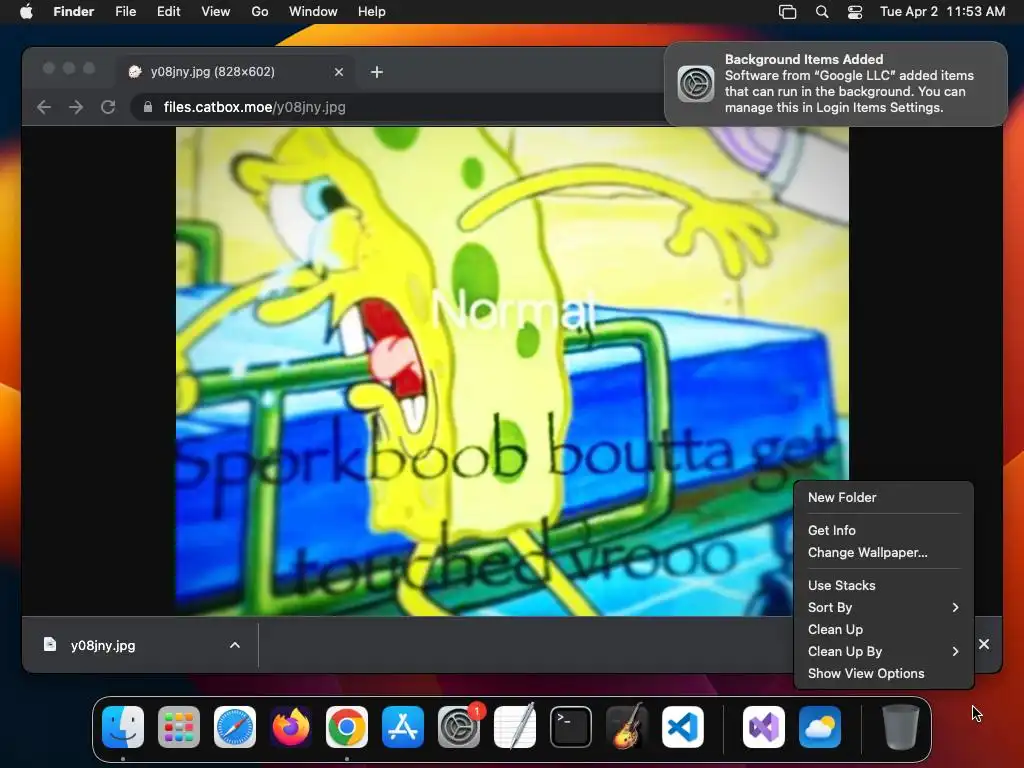This screenshot has width=1024, height=768.
Task: Open Launchpad in the dock
Action: (179, 727)
